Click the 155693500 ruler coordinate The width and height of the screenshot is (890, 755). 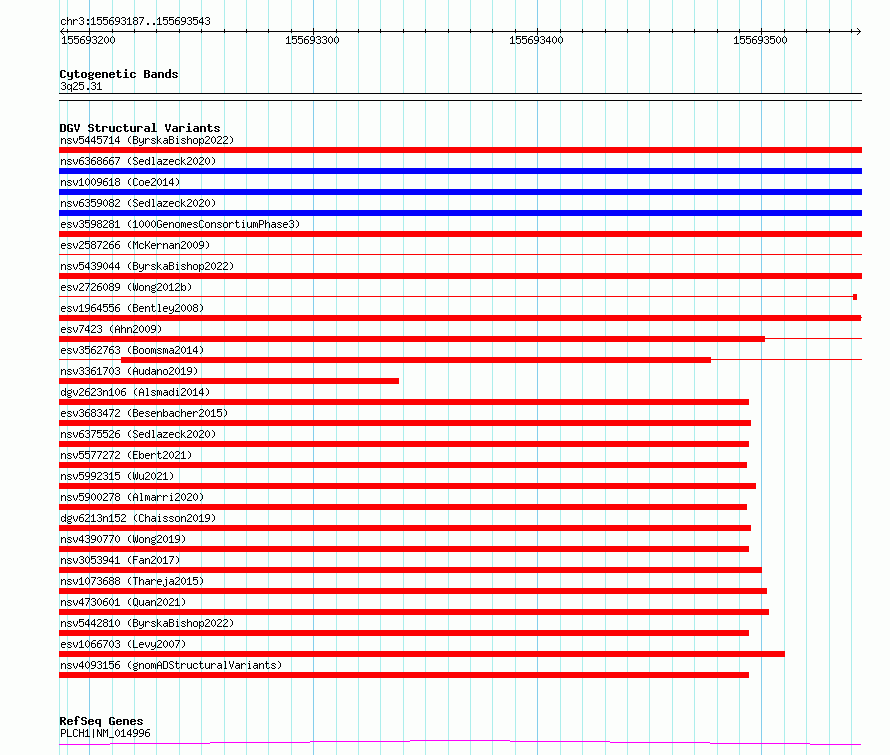point(760,40)
